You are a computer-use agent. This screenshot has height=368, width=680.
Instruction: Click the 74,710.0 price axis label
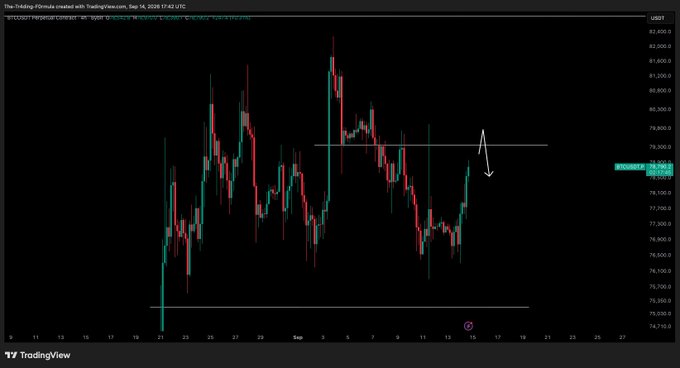tap(660, 326)
